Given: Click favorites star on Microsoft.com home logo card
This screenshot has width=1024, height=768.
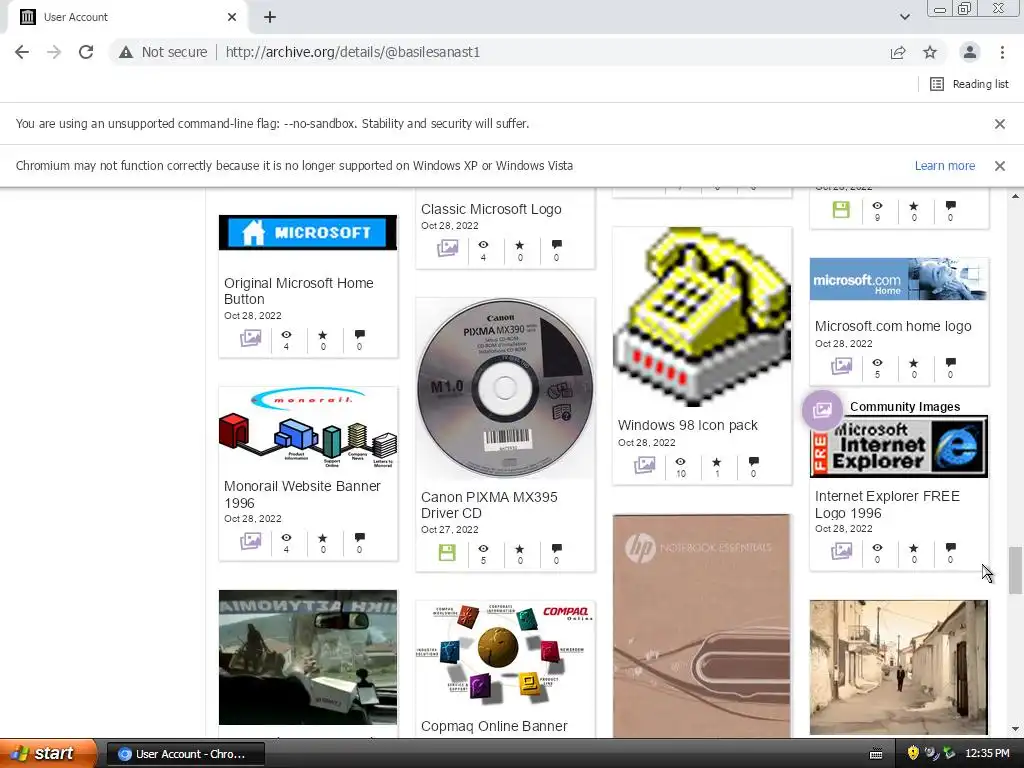Looking at the screenshot, I should click(x=914, y=363).
